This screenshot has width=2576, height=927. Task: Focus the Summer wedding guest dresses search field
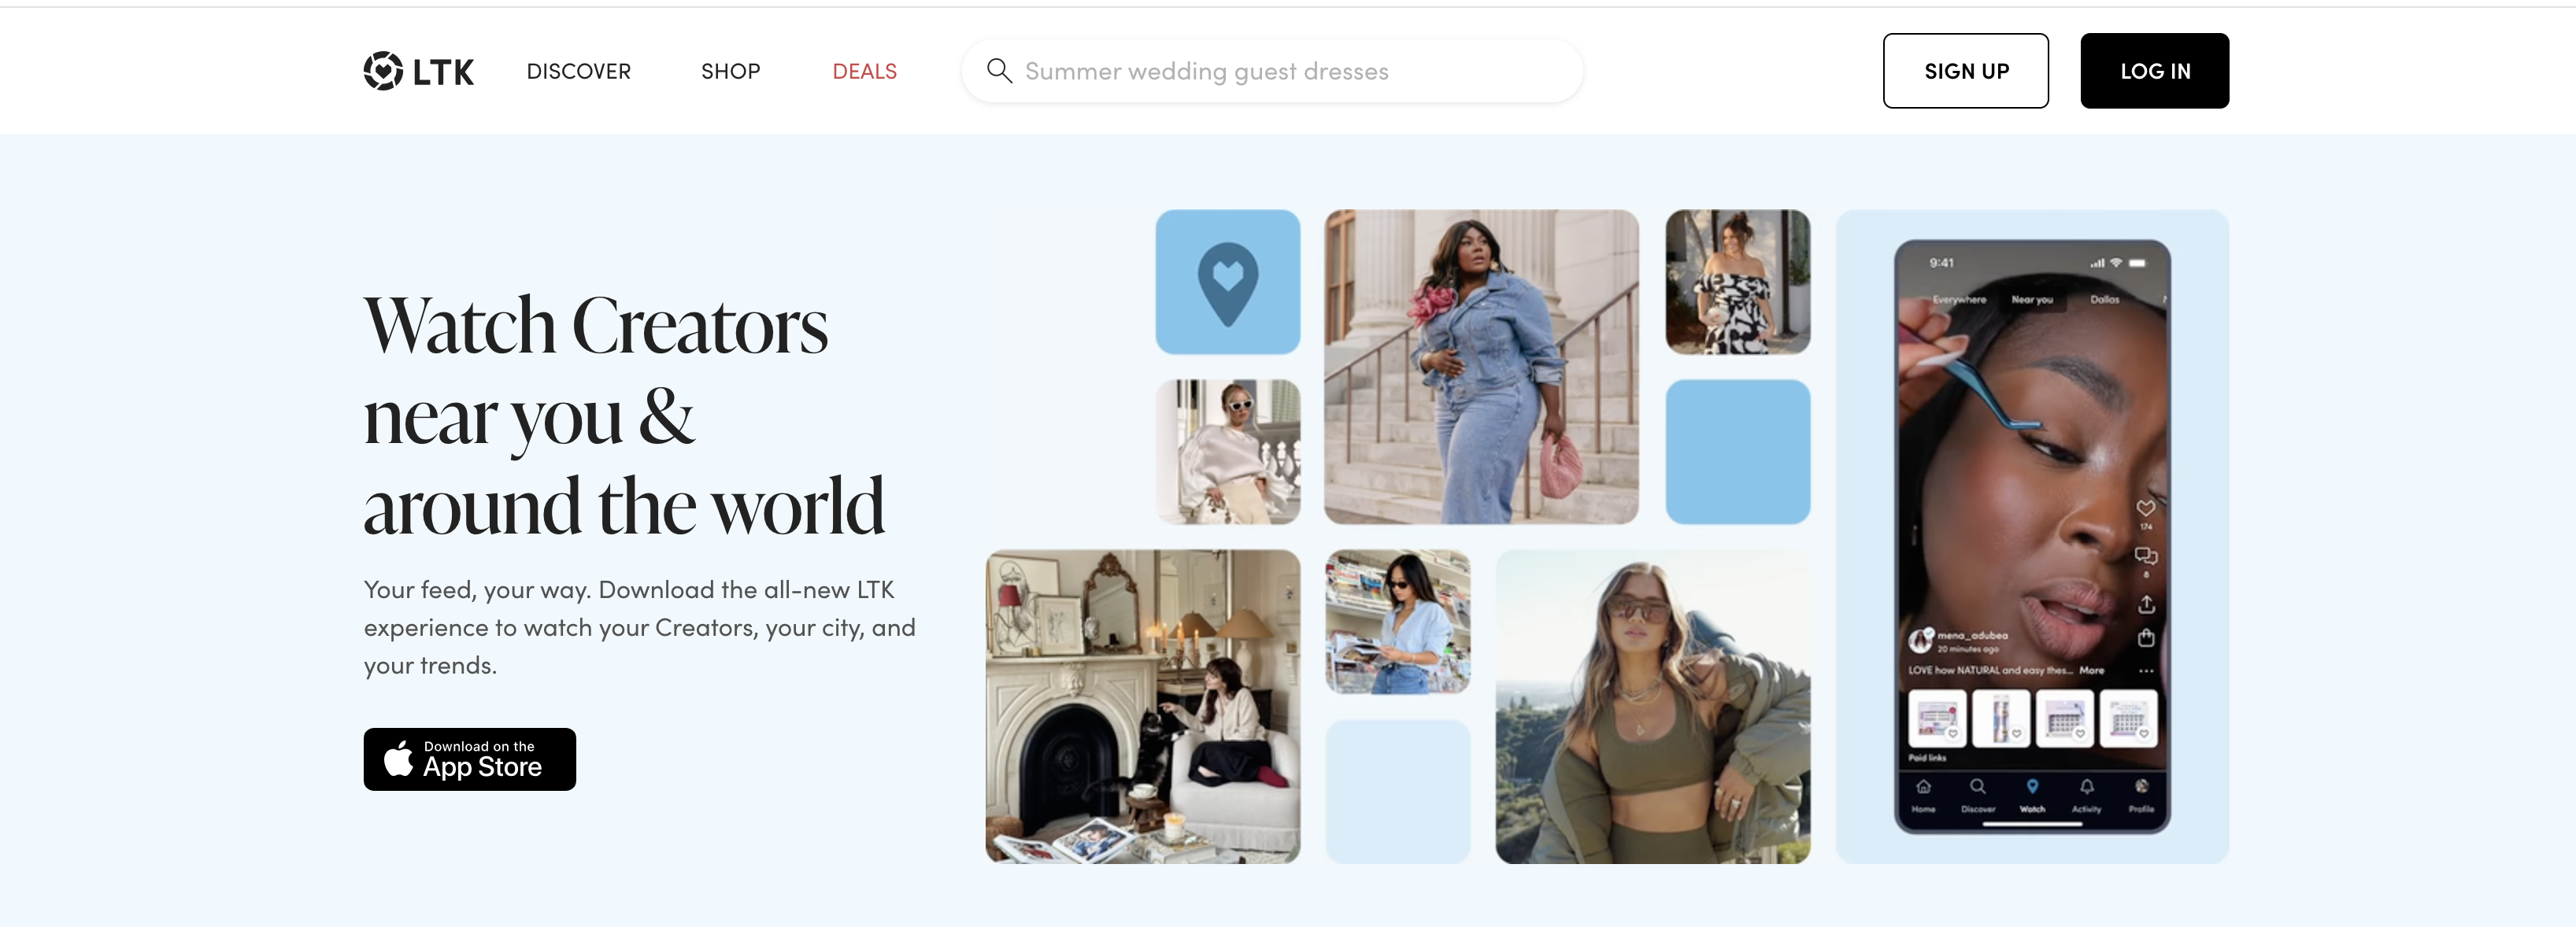tap(1272, 71)
